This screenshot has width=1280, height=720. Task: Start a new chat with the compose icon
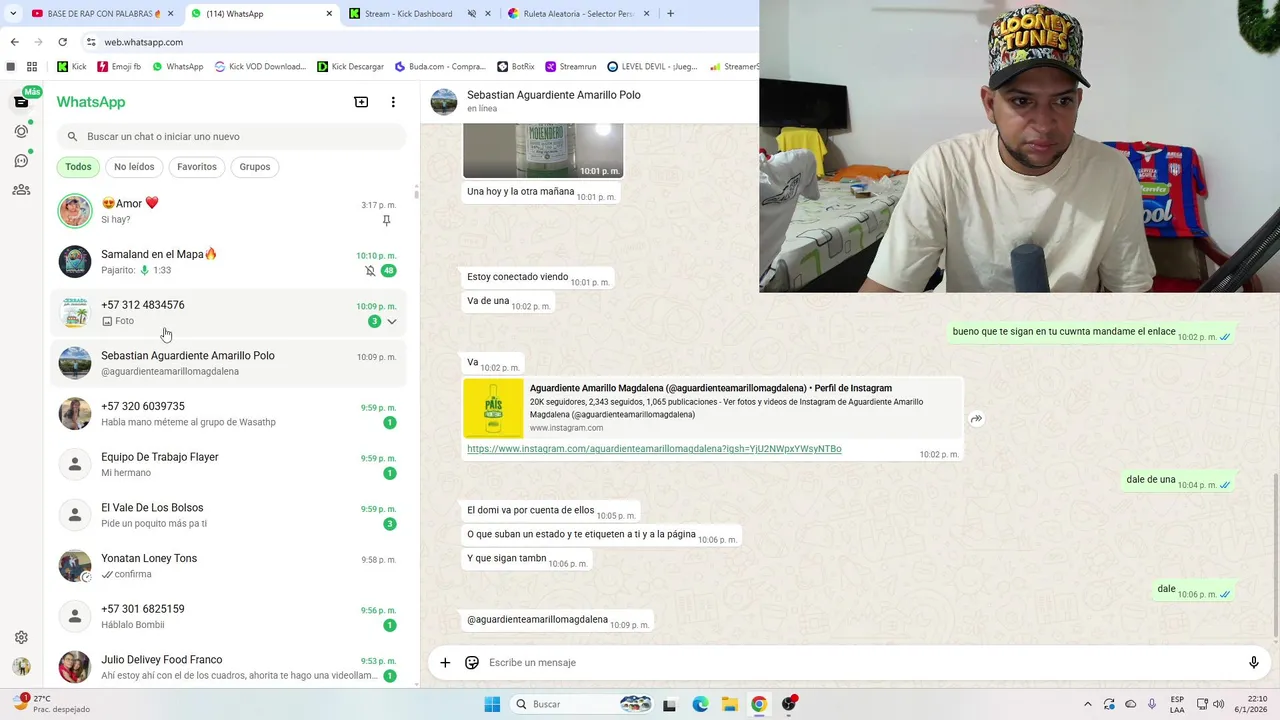[361, 102]
